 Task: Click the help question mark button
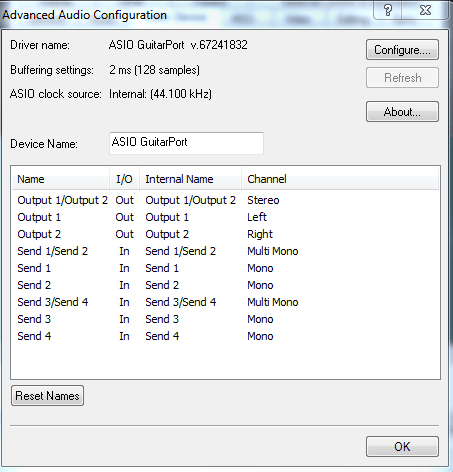click(388, 10)
